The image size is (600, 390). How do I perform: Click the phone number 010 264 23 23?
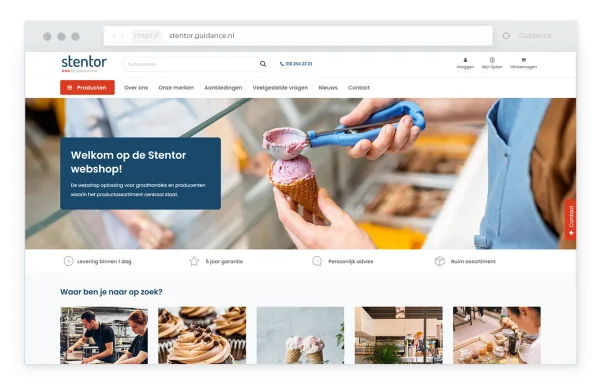click(x=296, y=64)
